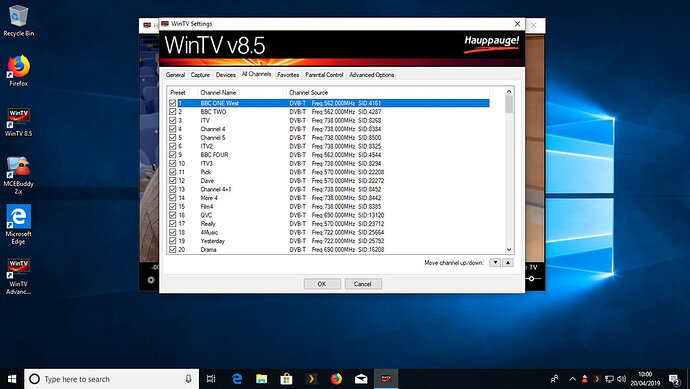Uncheck the BBC ONE West channel checkbox

172,103
